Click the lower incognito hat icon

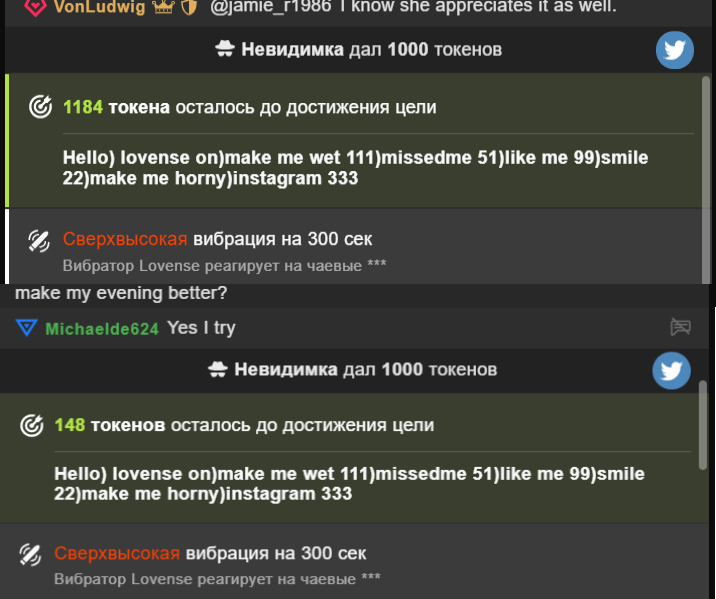point(218,369)
